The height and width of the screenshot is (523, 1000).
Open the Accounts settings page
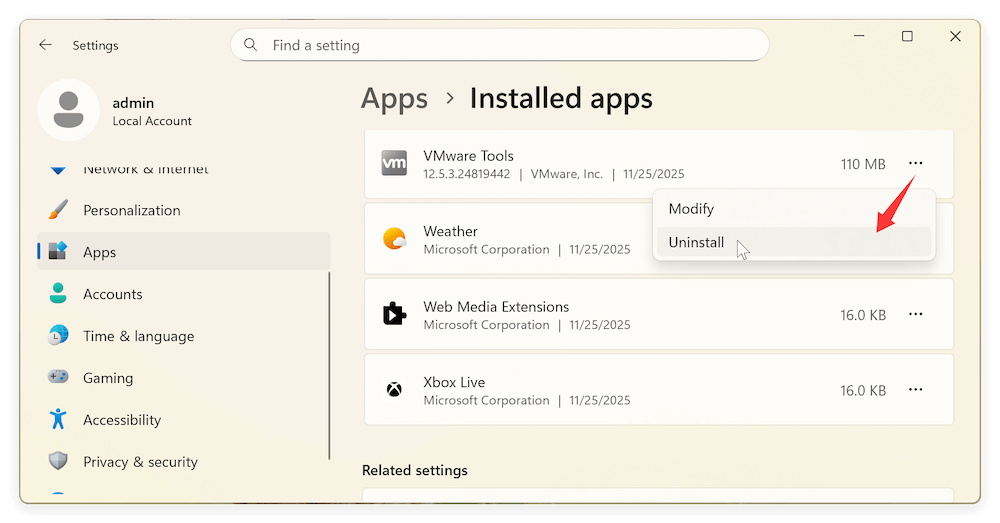coord(184,294)
